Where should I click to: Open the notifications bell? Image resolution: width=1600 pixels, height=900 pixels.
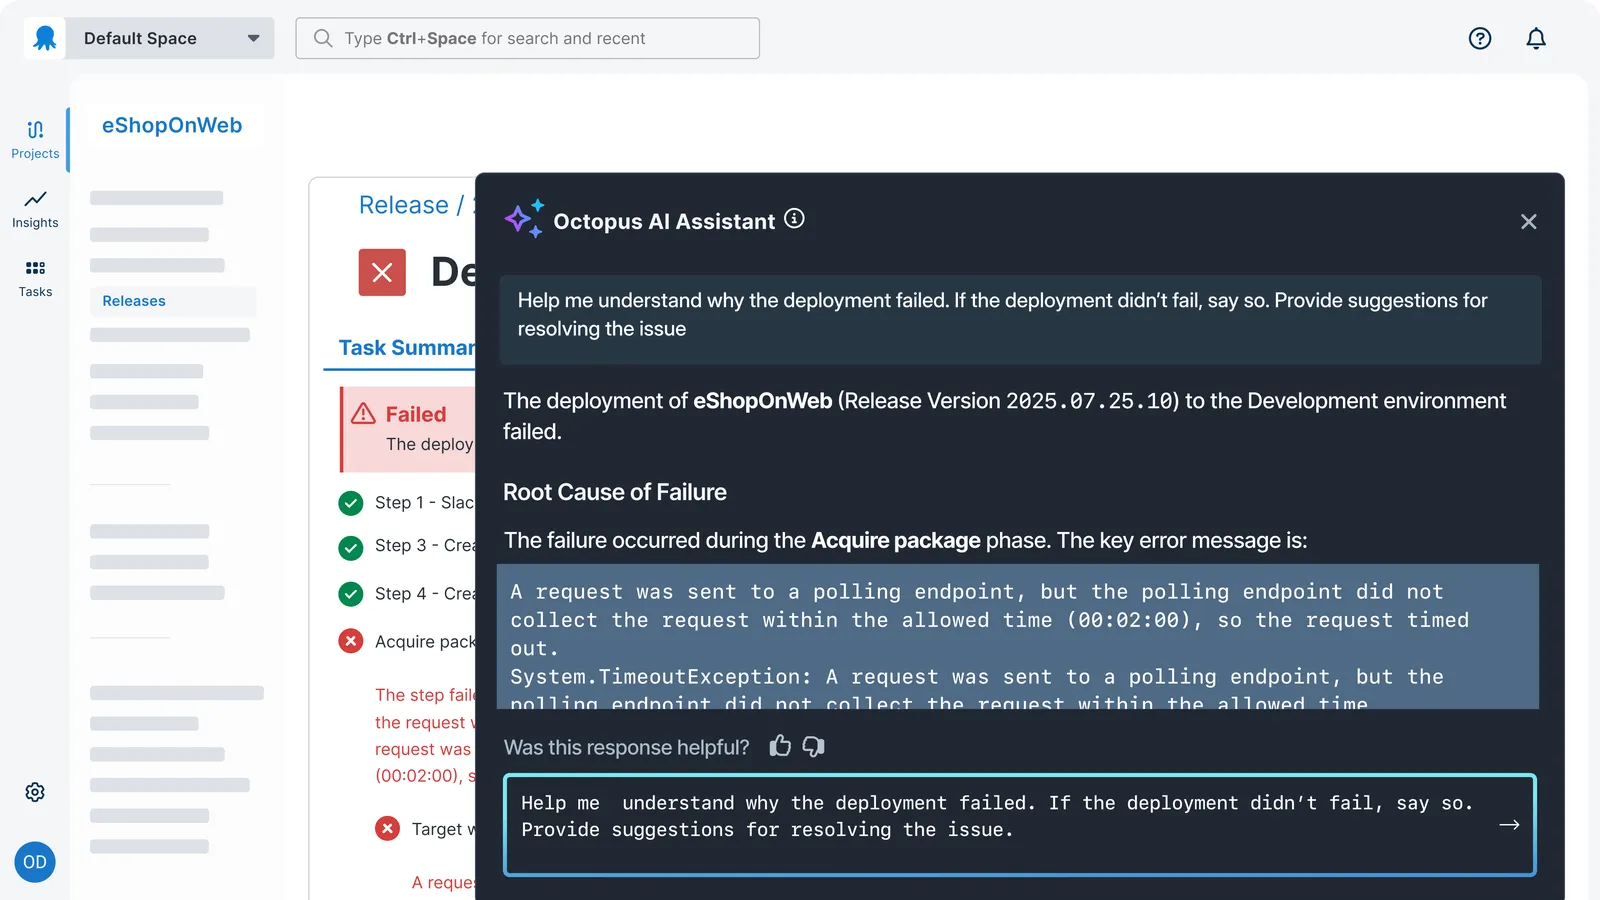[1536, 38]
